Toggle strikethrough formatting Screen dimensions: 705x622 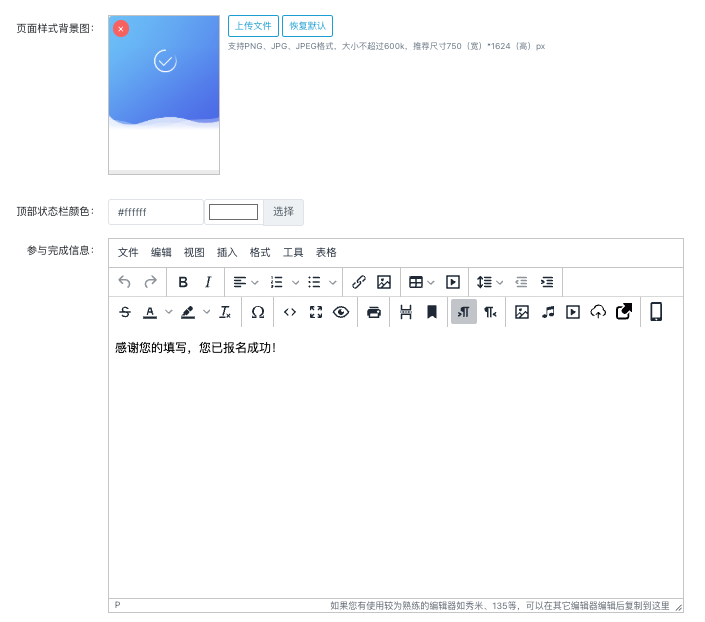[124, 312]
